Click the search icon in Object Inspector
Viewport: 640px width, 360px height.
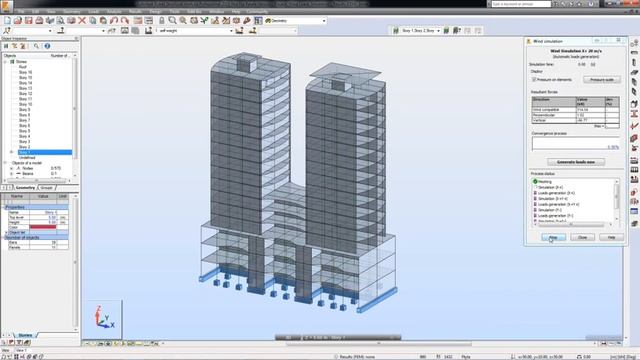(x=36, y=46)
